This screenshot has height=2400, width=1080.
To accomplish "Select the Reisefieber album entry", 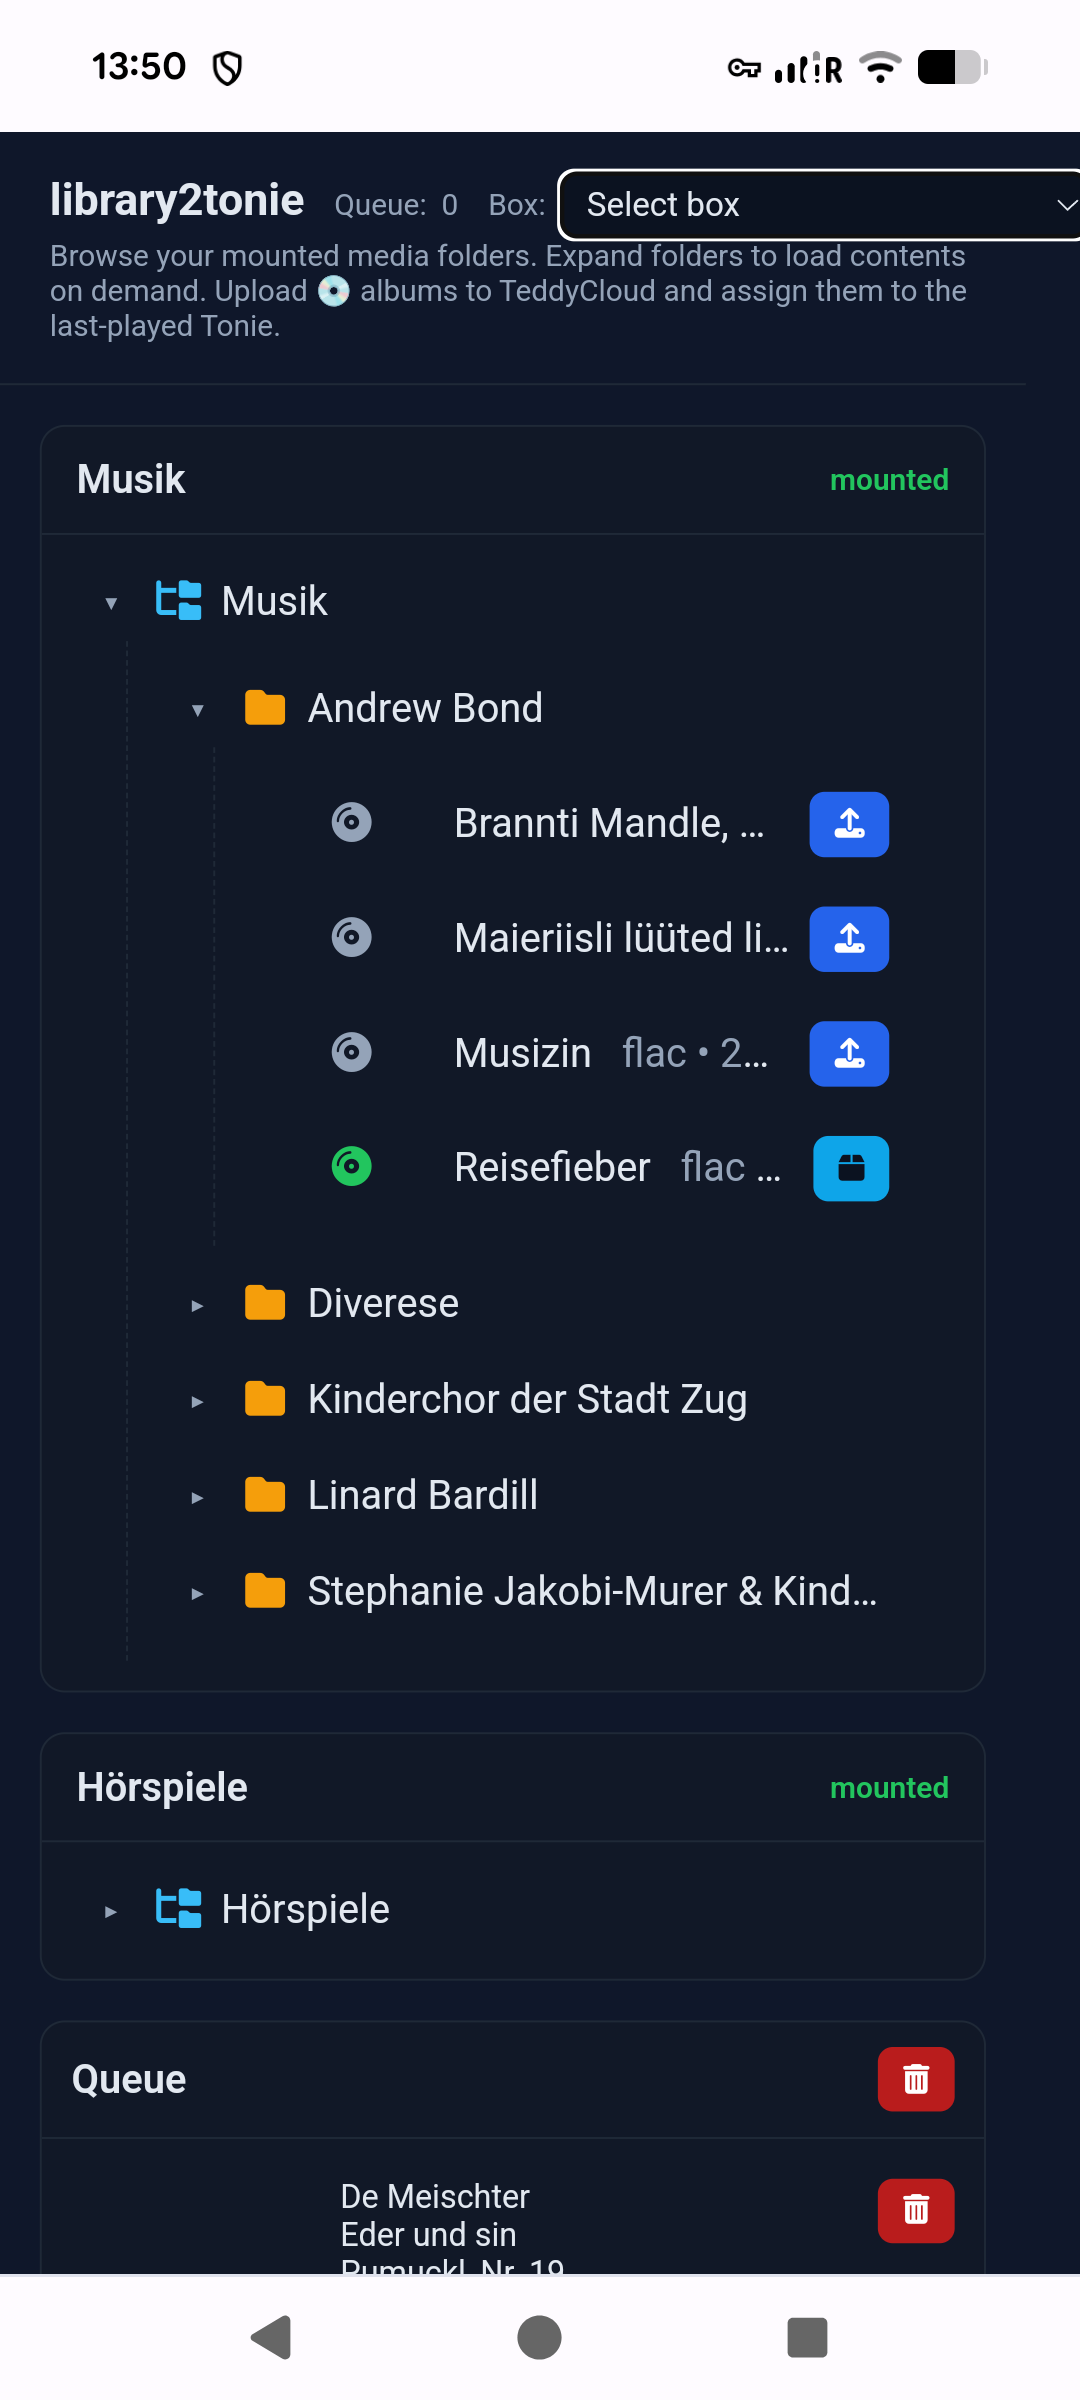I will [x=552, y=1168].
